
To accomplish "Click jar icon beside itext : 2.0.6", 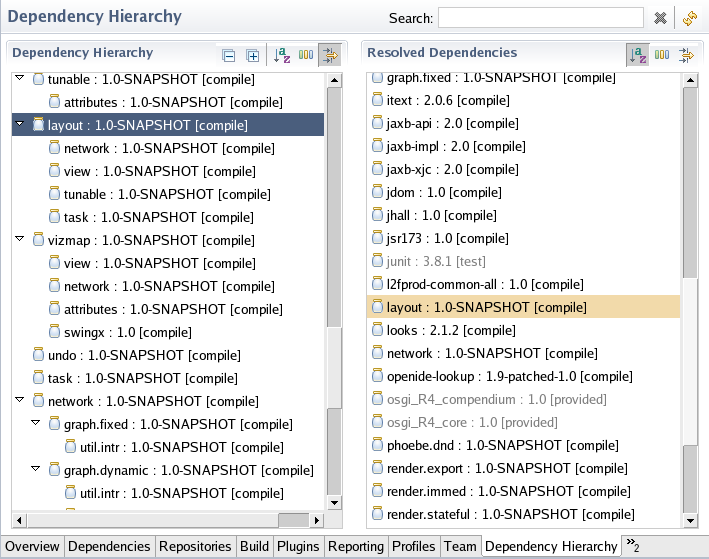I will tap(377, 100).
